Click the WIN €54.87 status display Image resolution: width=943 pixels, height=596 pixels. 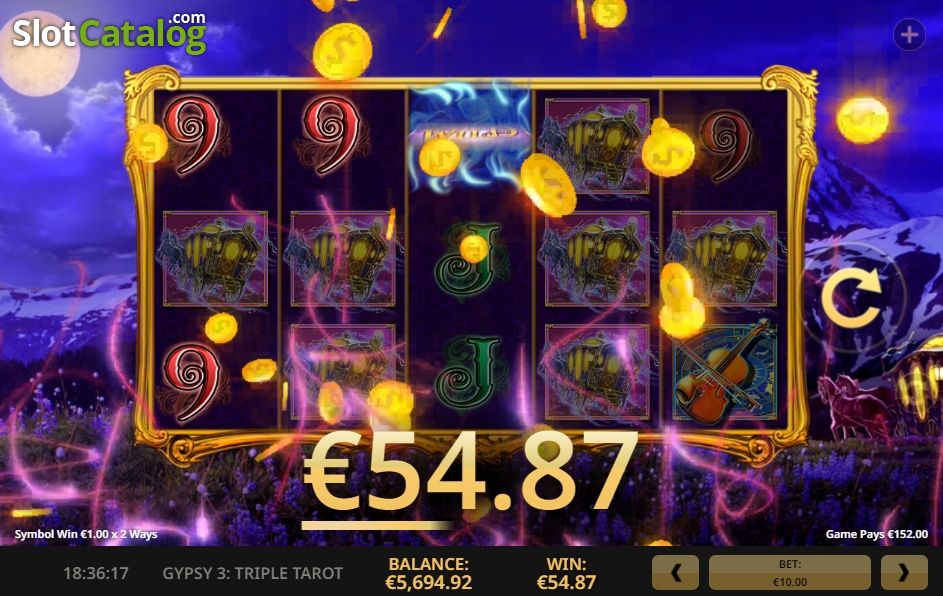[566, 573]
